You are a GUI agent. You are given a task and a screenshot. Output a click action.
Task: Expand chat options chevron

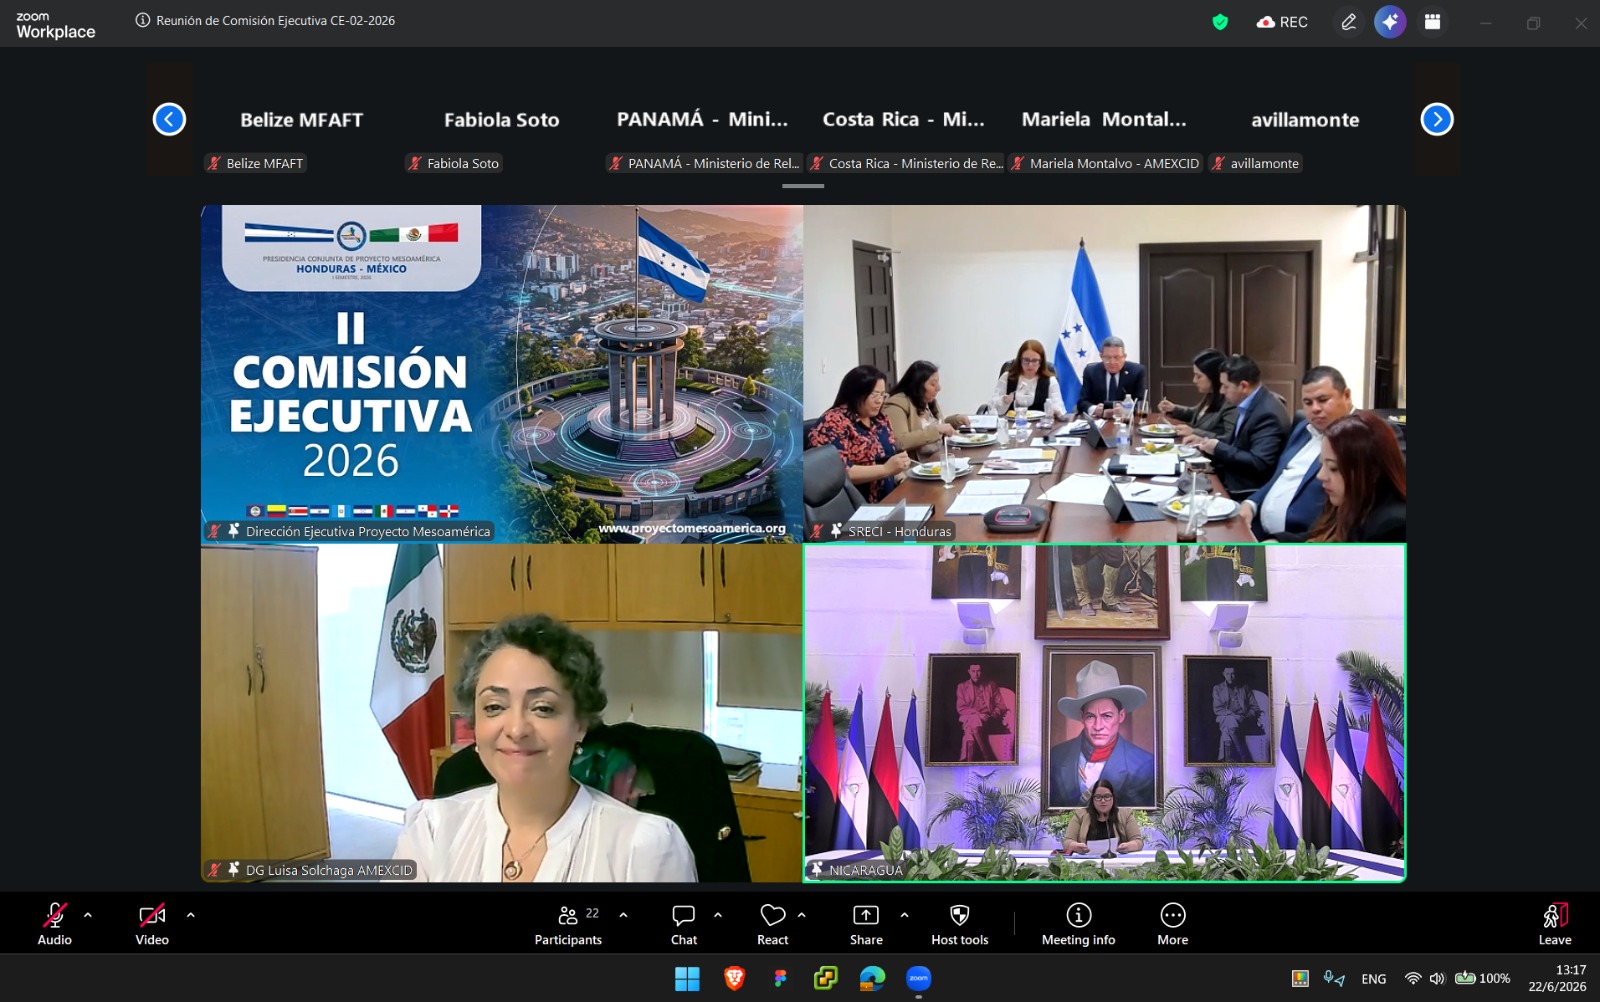tap(717, 915)
